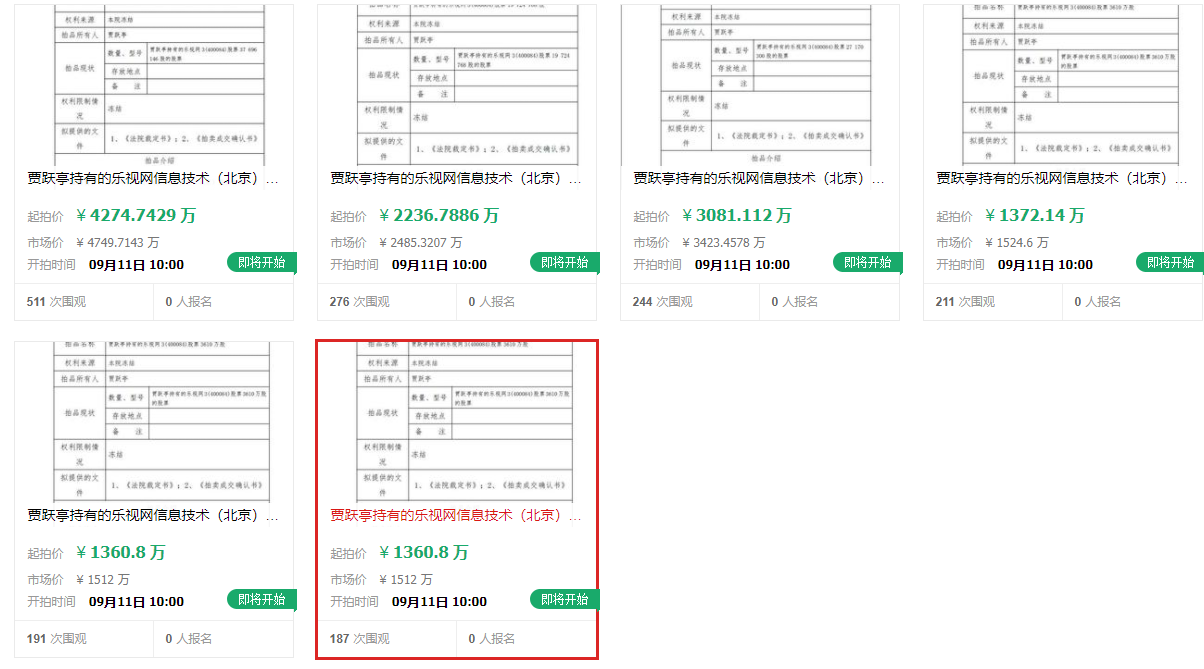Viewport: 1204px width, 669px height.
Task: Click 0 人报名 beside the 187 次围观 count
Action: (x=492, y=639)
